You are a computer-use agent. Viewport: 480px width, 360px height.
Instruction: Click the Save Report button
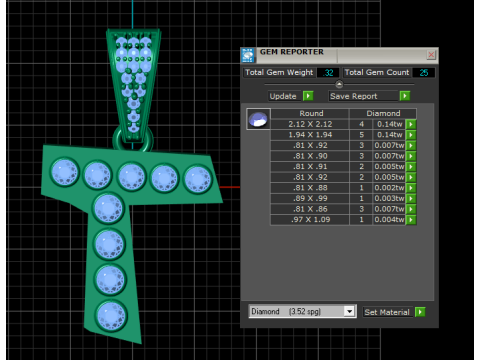[363, 96]
